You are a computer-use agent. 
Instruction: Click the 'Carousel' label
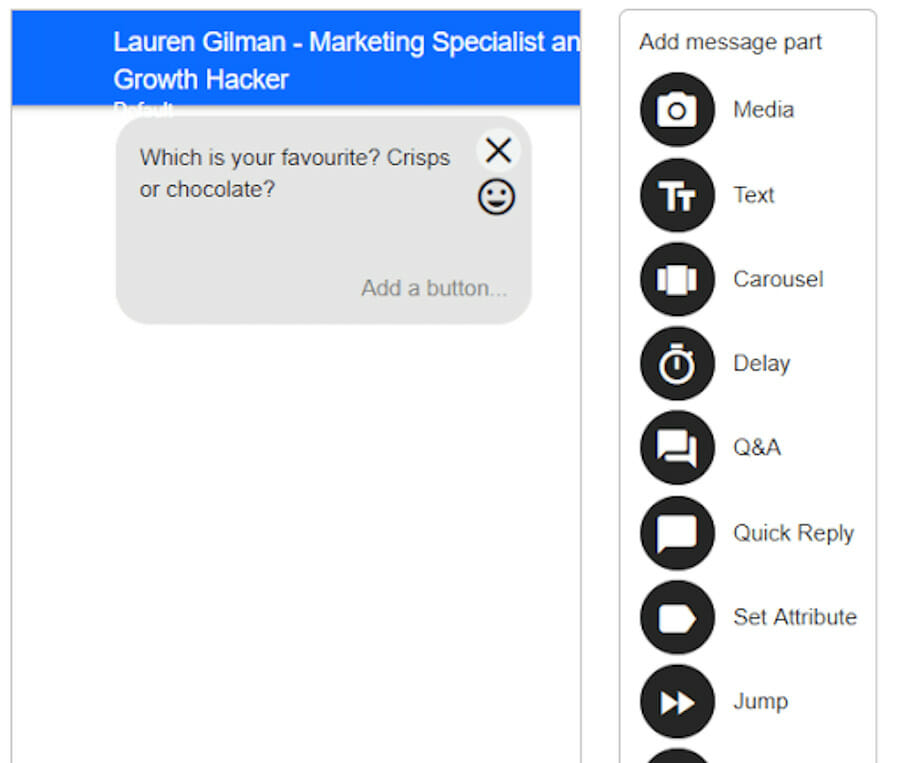(778, 280)
